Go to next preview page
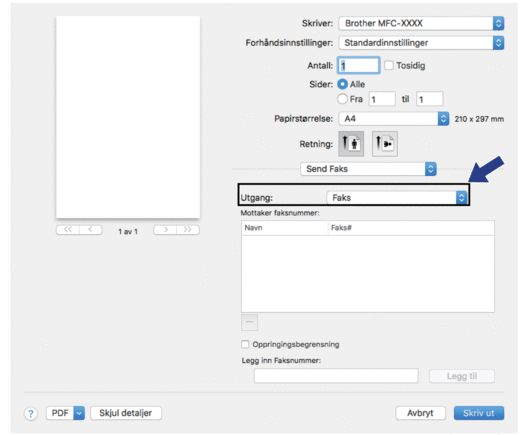Image resolution: width=525 pixels, height=435 pixels. click(x=165, y=230)
